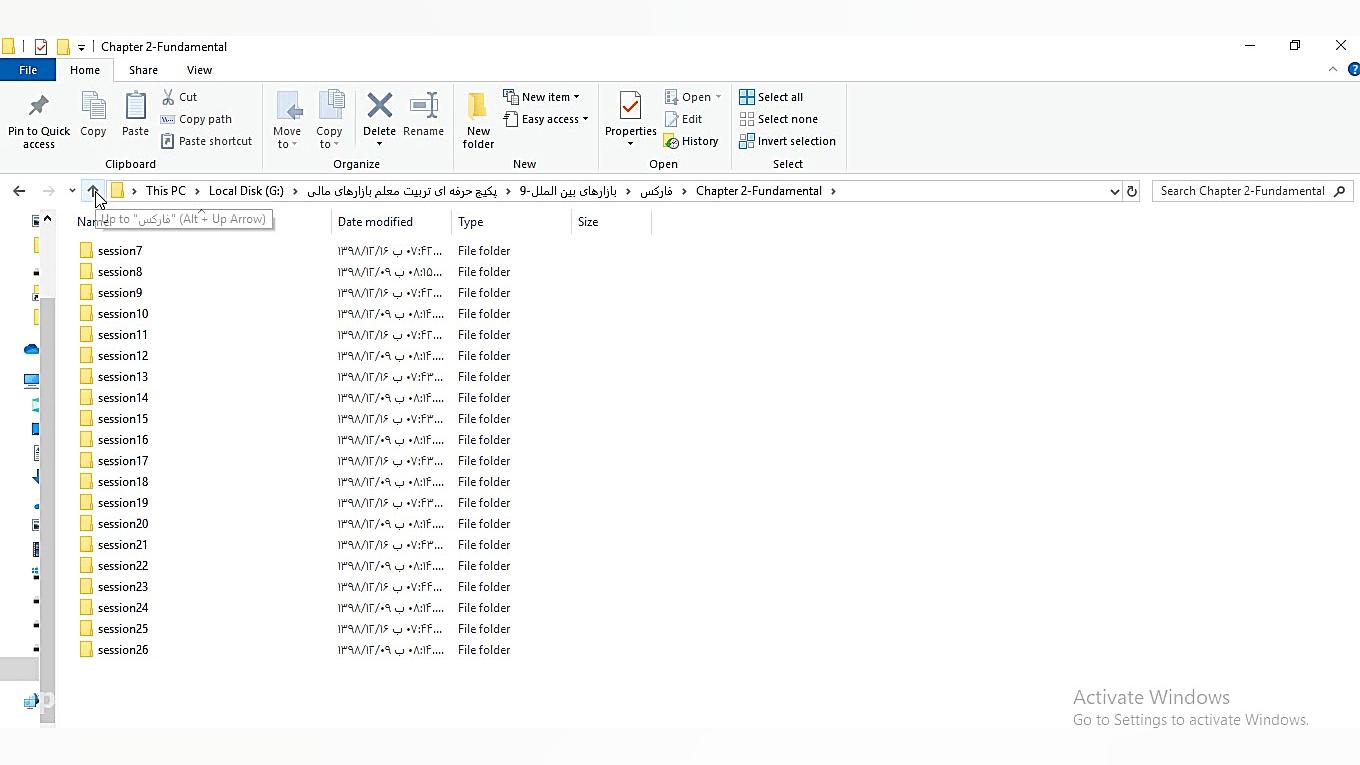
Task: Select the session11 folder
Action: [x=123, y=335]
